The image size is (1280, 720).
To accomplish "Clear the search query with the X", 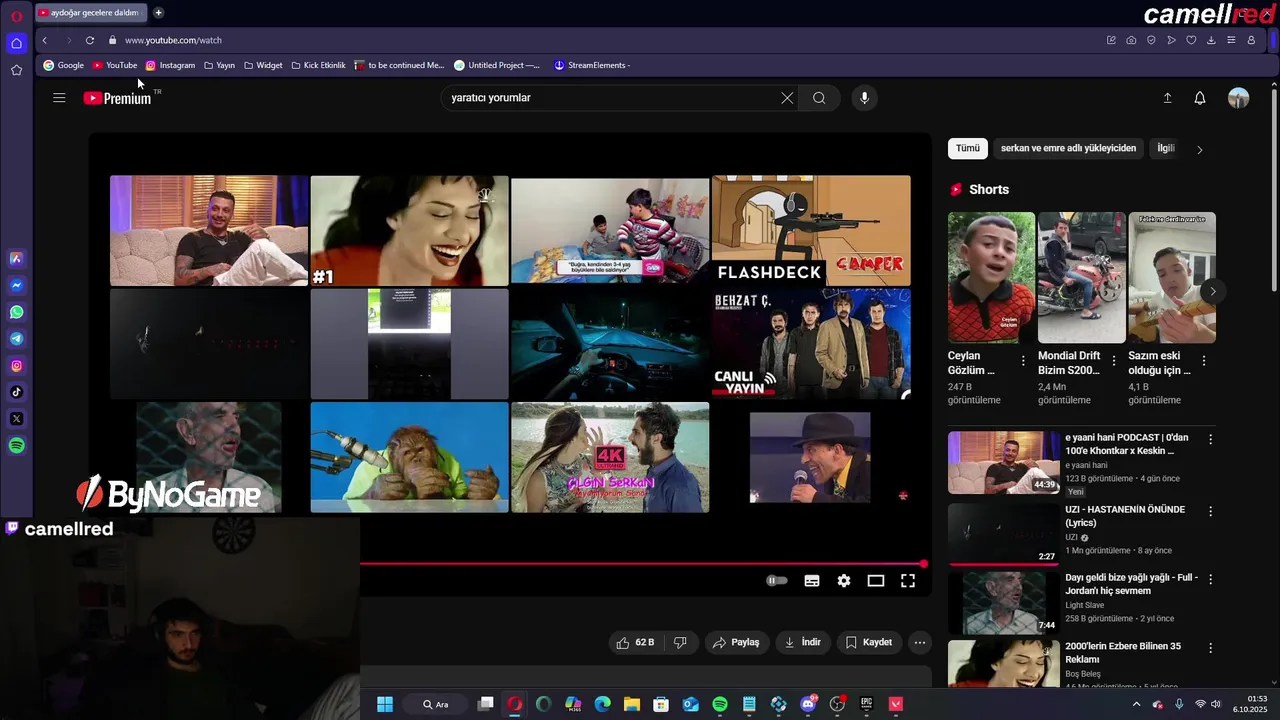I will [x=787, y=98].
